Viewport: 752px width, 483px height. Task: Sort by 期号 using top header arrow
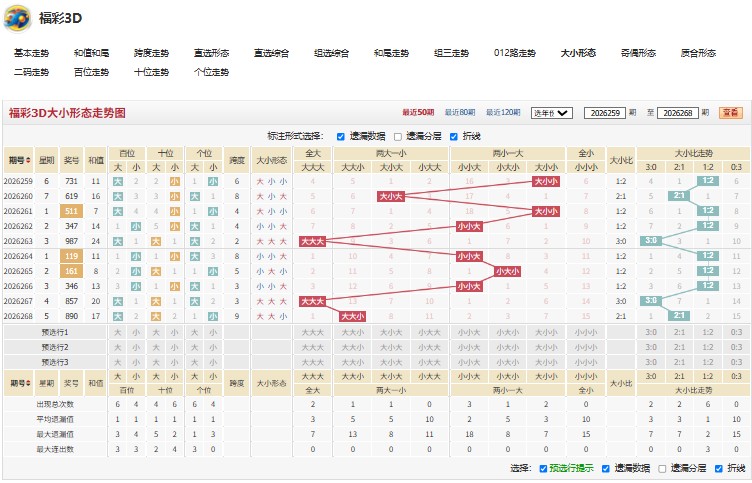coord(28,160)
